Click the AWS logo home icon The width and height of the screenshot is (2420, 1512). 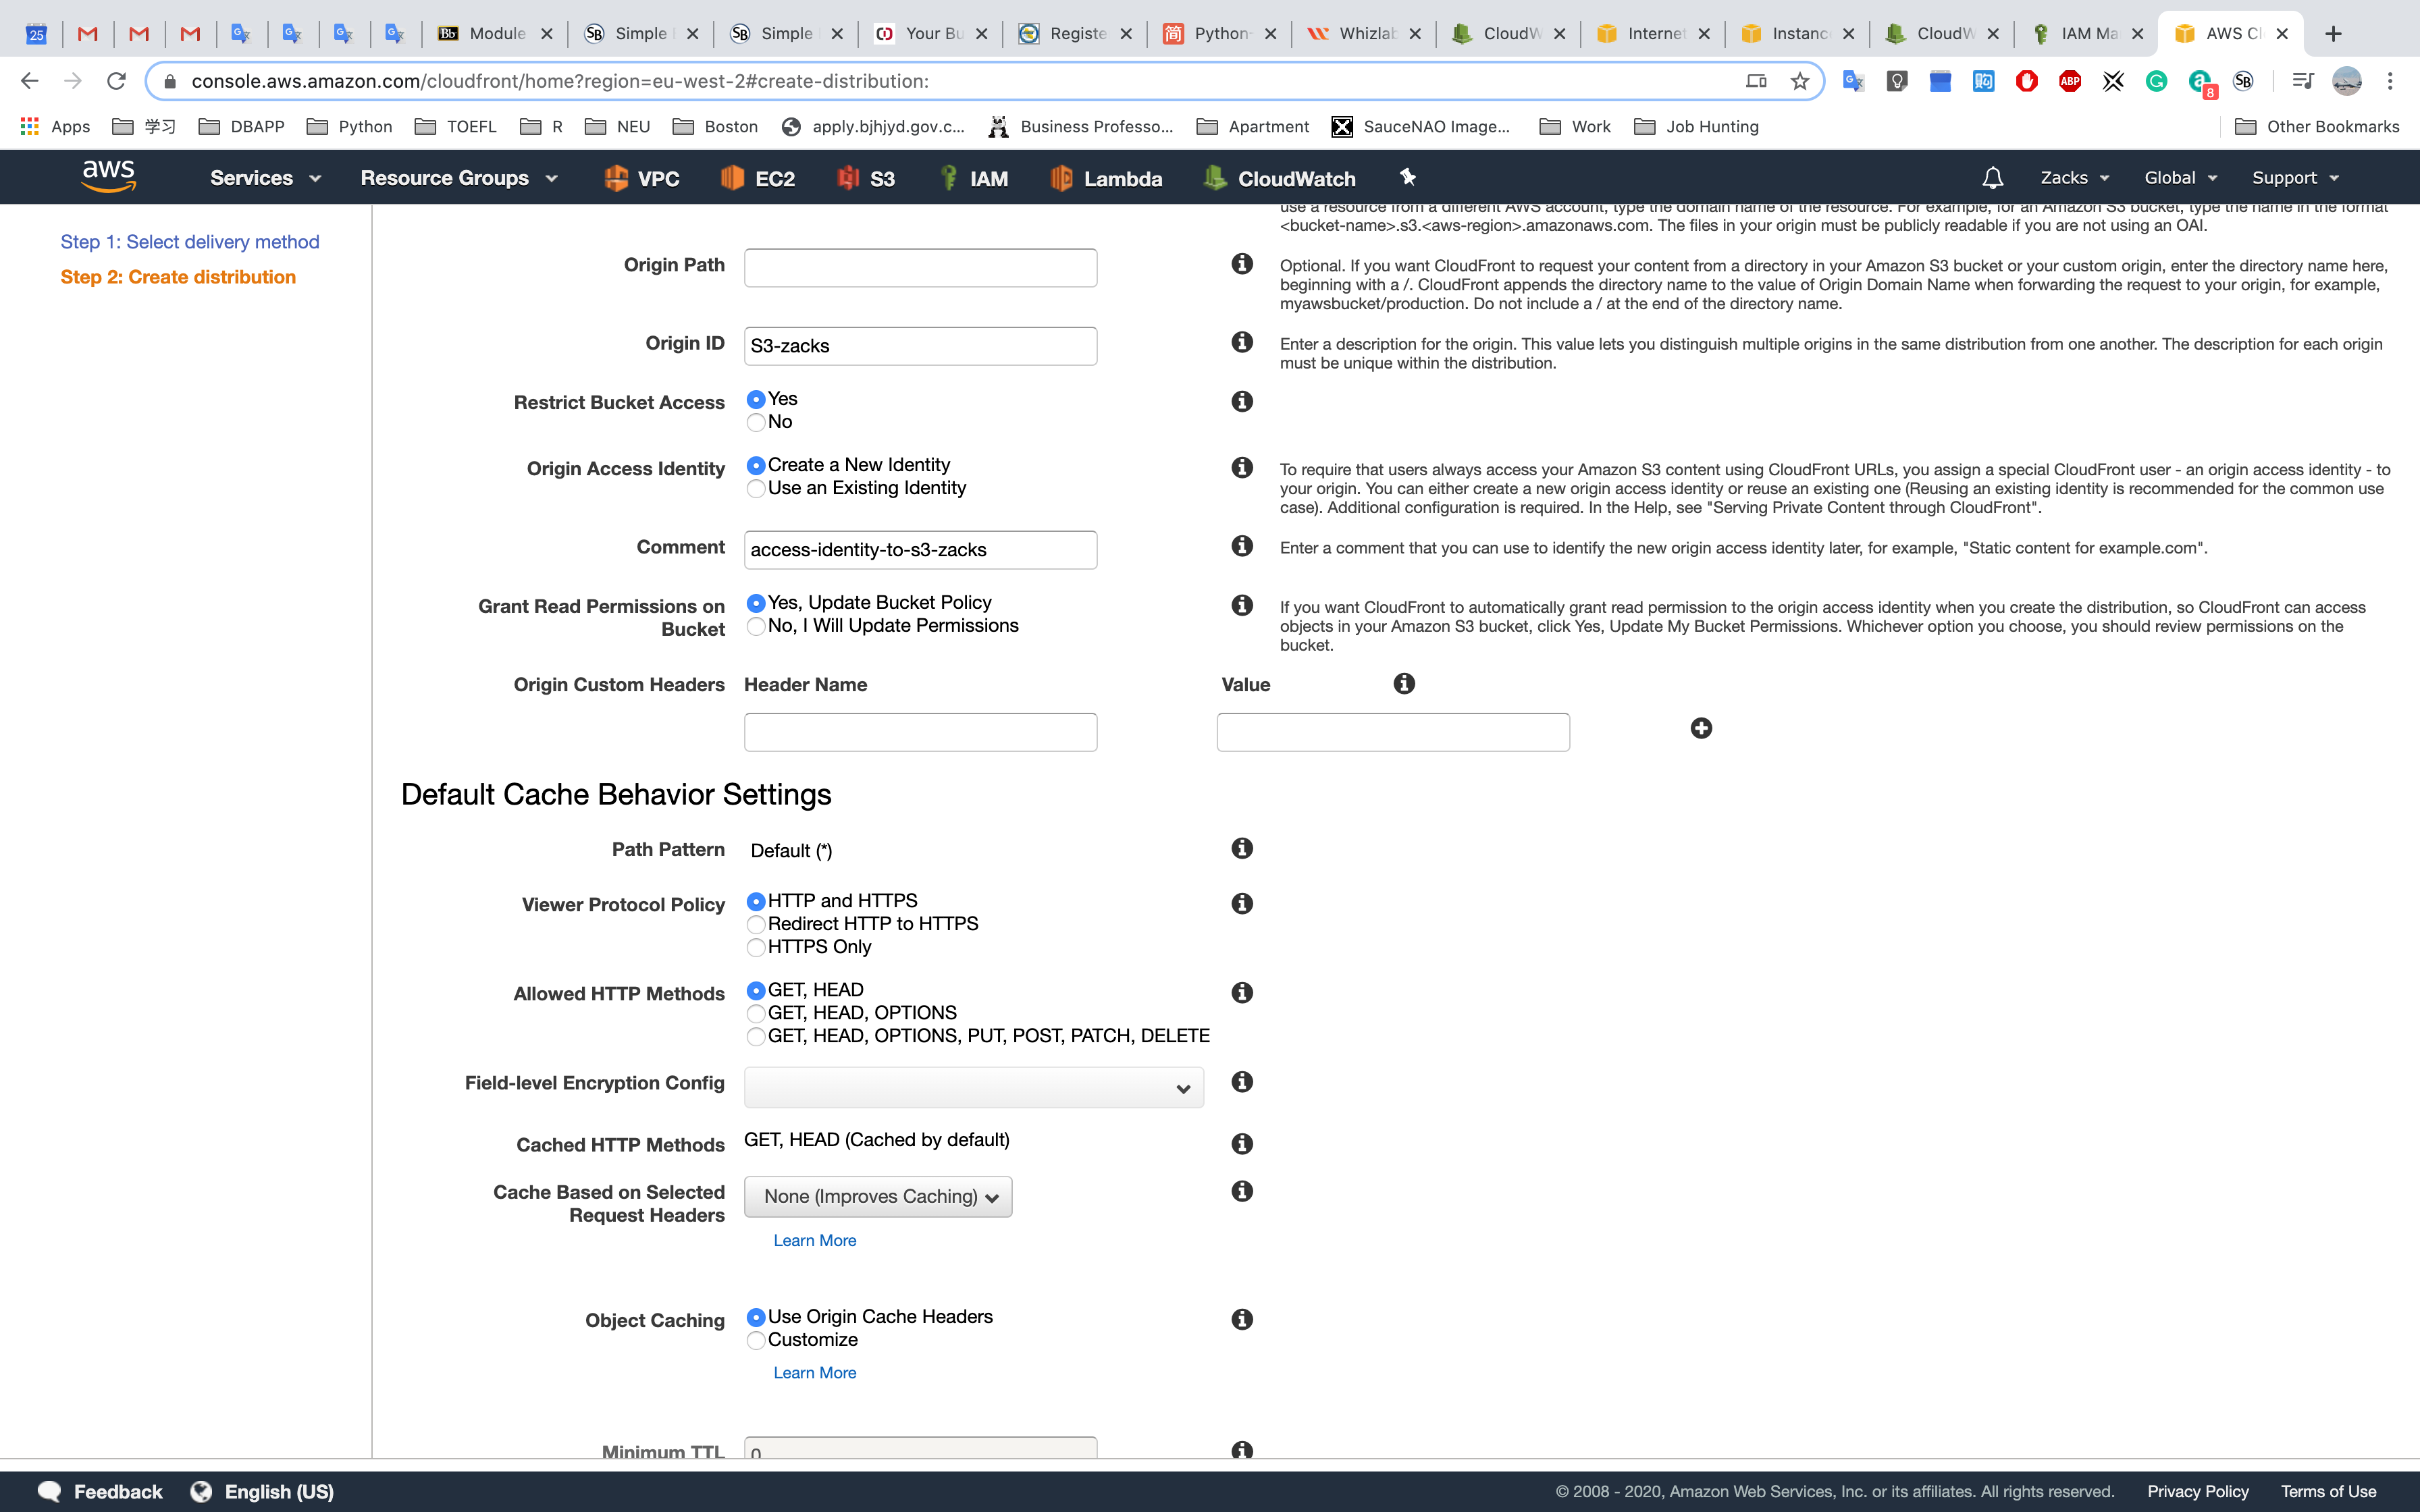[x=108, y=177]
